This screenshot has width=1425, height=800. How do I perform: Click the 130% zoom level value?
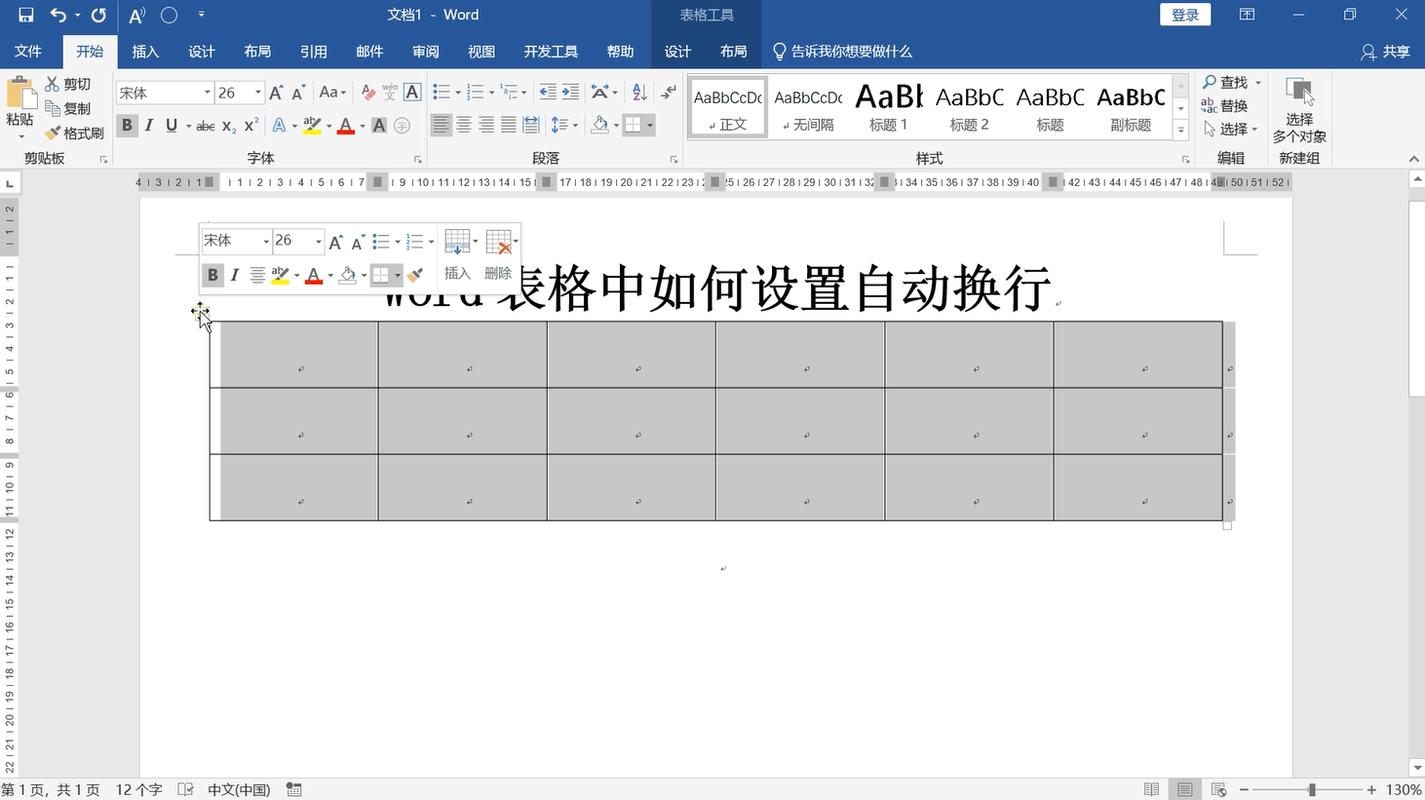[1403, 790]
